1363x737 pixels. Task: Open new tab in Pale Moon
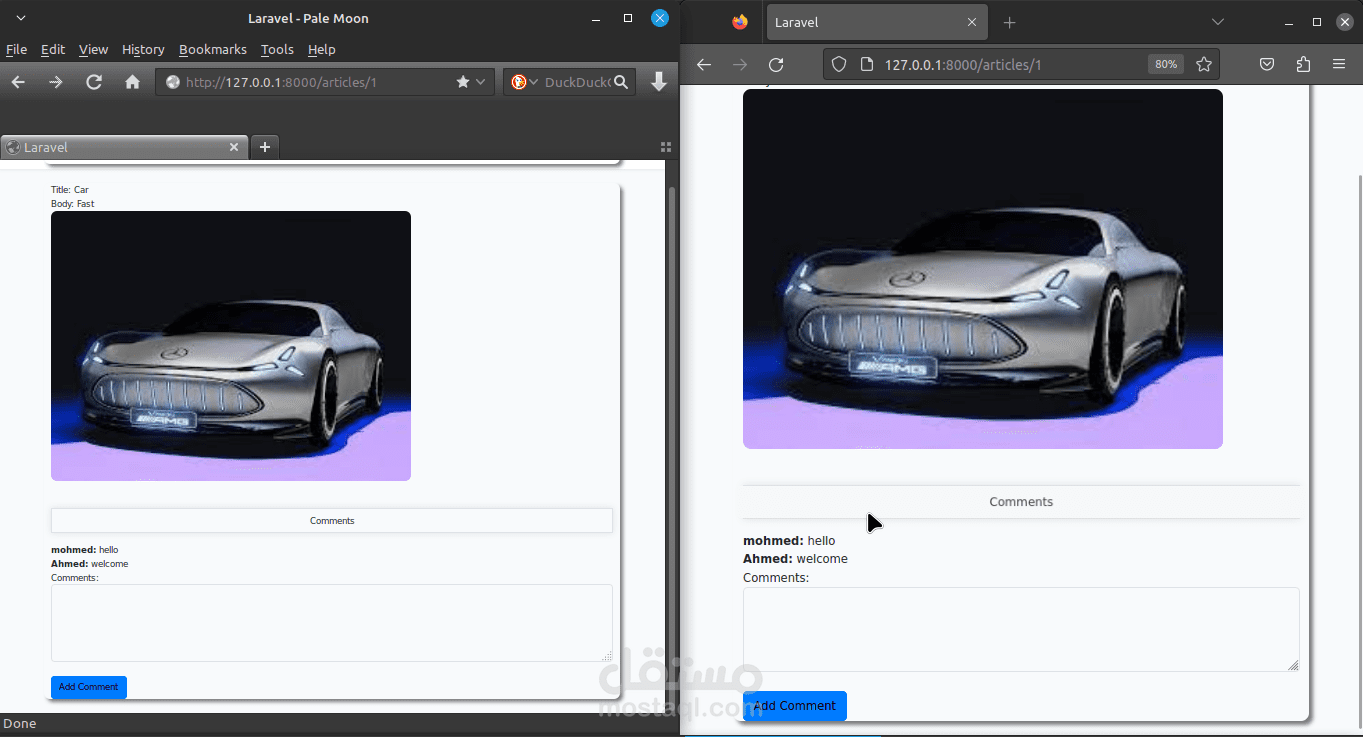coord(265,147)
